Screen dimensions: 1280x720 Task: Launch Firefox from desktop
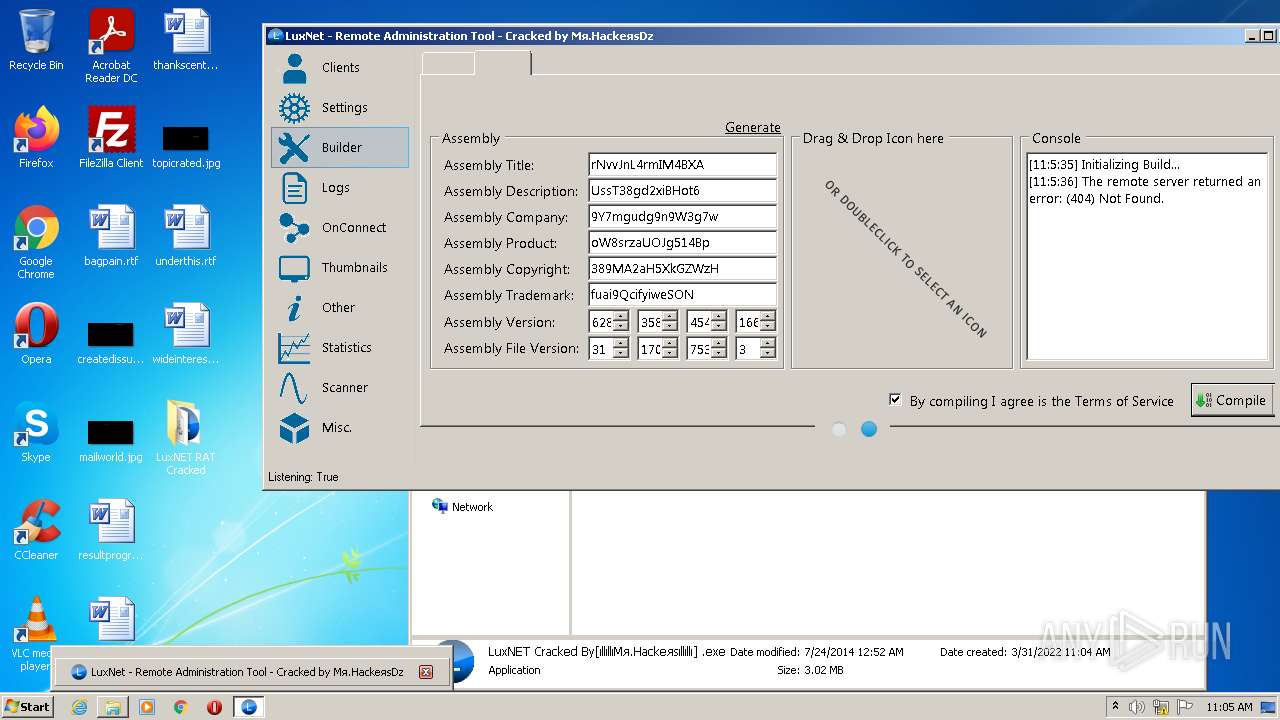coord(36,137)
